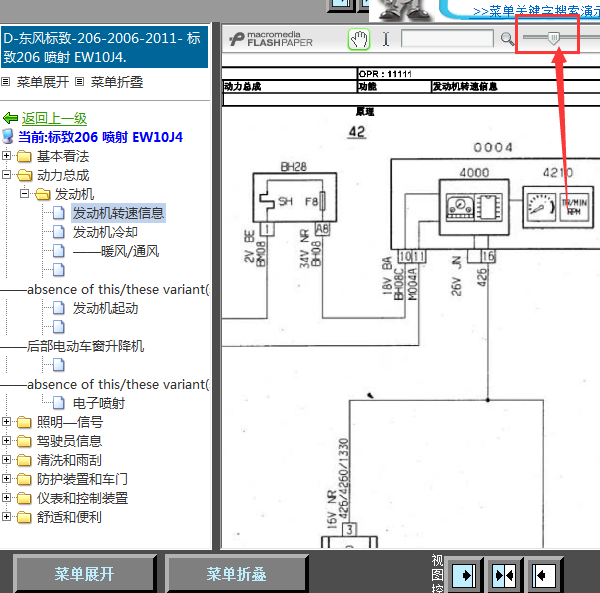Open the 发动机起动 document
The height and width of the screenshot is (593, 600).
[105, 308]
